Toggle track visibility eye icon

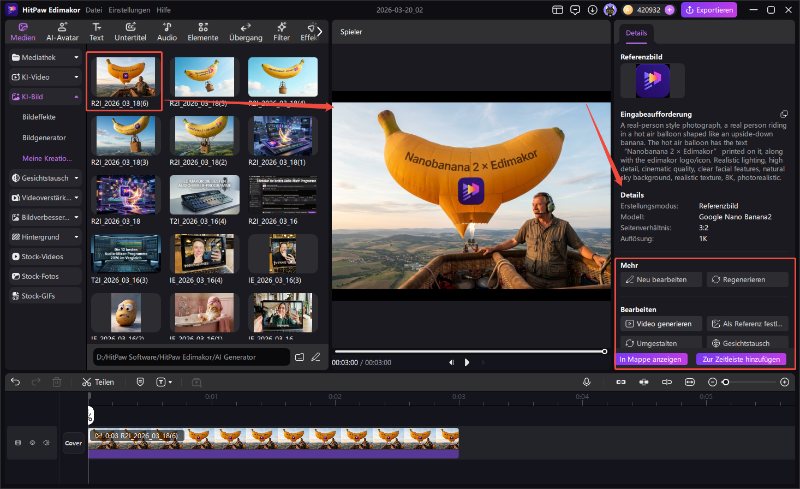(x=32, y=442)
